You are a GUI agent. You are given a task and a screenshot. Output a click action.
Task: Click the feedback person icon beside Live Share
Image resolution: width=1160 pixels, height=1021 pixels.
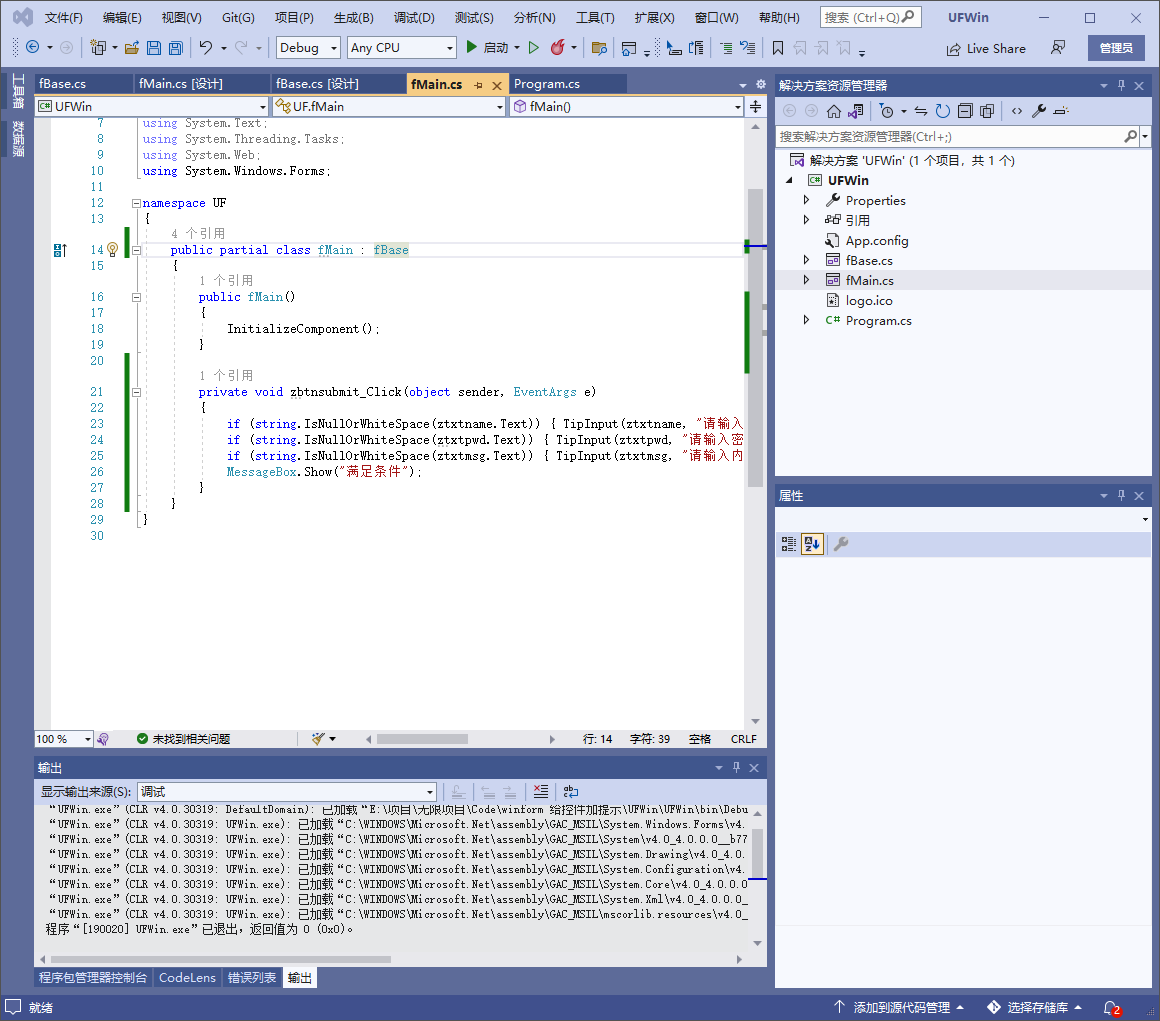1058,48
